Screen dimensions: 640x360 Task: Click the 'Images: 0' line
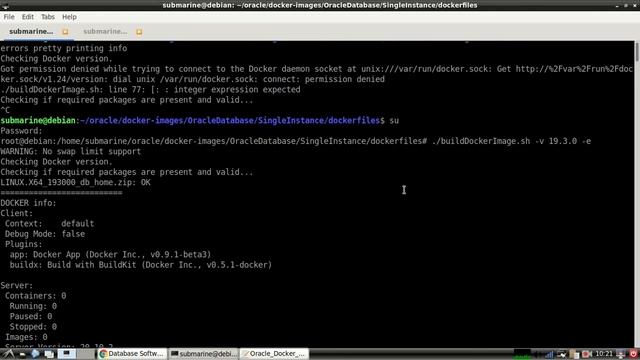point(26,337)
